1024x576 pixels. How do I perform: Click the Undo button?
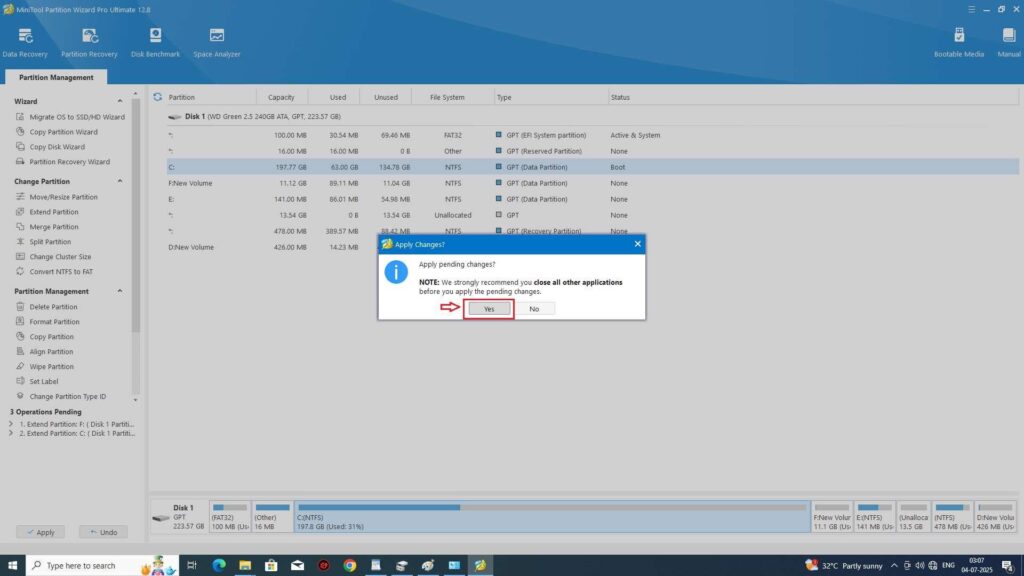[103, 532]
